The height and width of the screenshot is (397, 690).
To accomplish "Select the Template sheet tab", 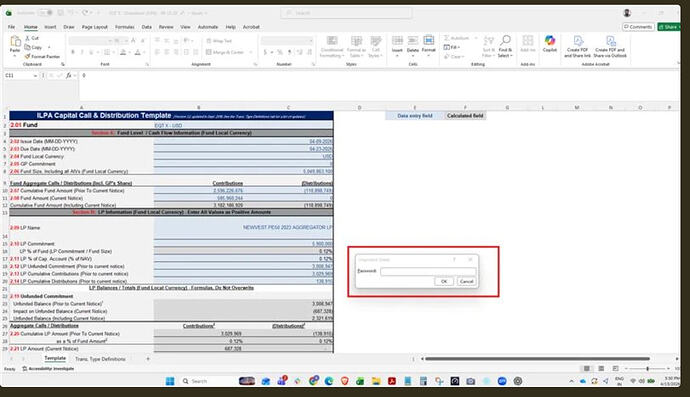I will [x=55, y=359].
